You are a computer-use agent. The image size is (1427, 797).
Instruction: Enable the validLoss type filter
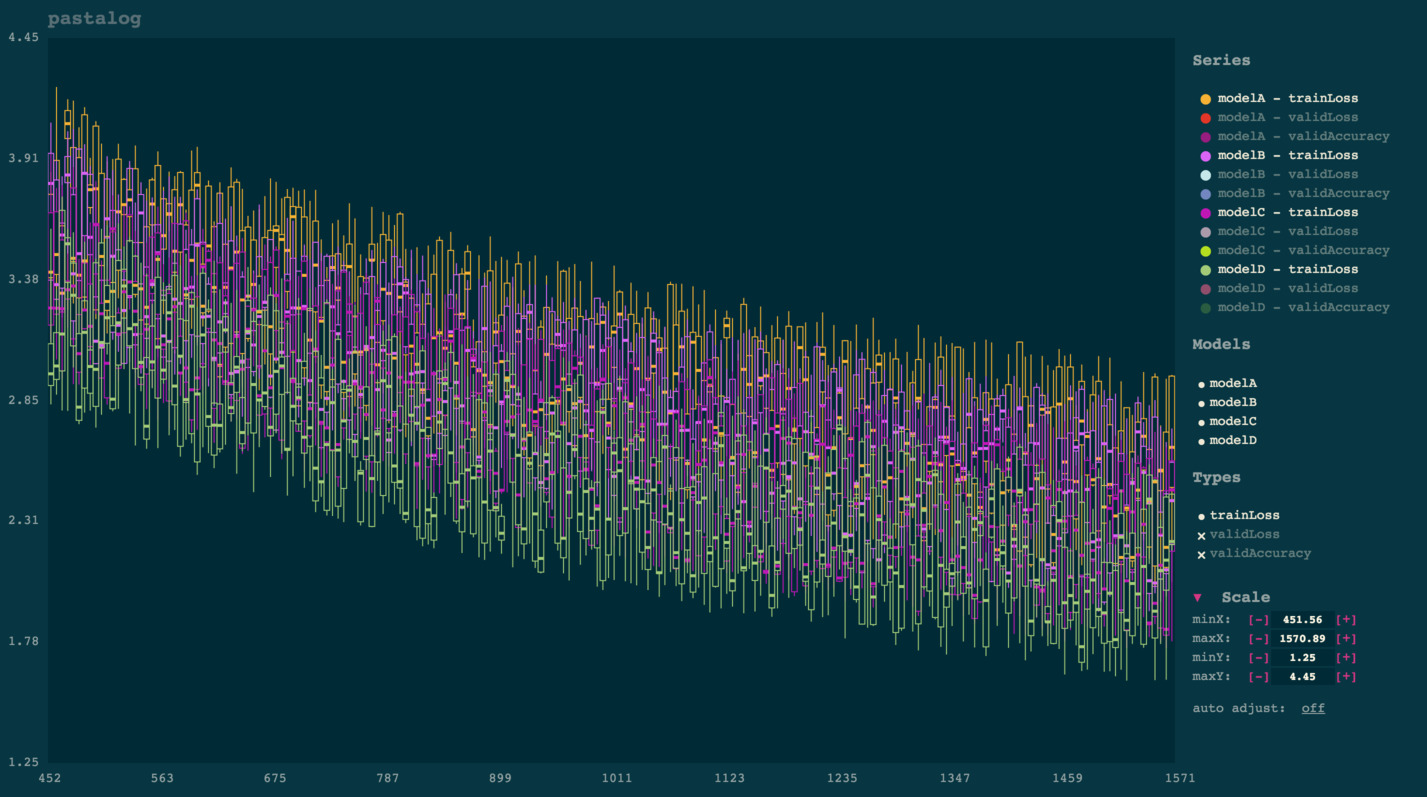pyautogui.click(x=1244, y=535)
